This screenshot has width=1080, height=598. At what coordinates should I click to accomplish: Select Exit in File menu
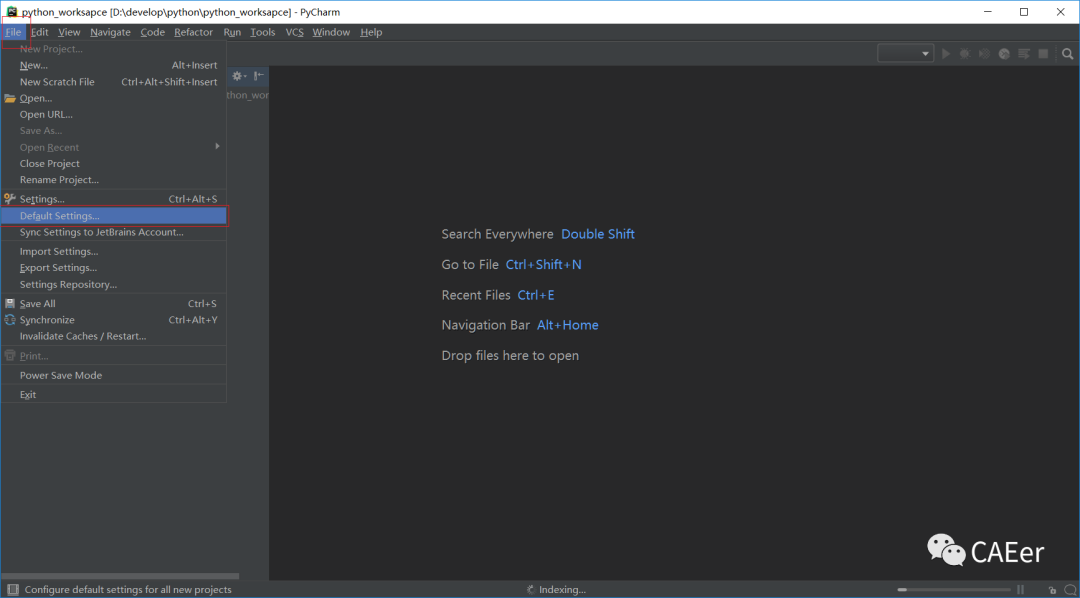[114, 395]
